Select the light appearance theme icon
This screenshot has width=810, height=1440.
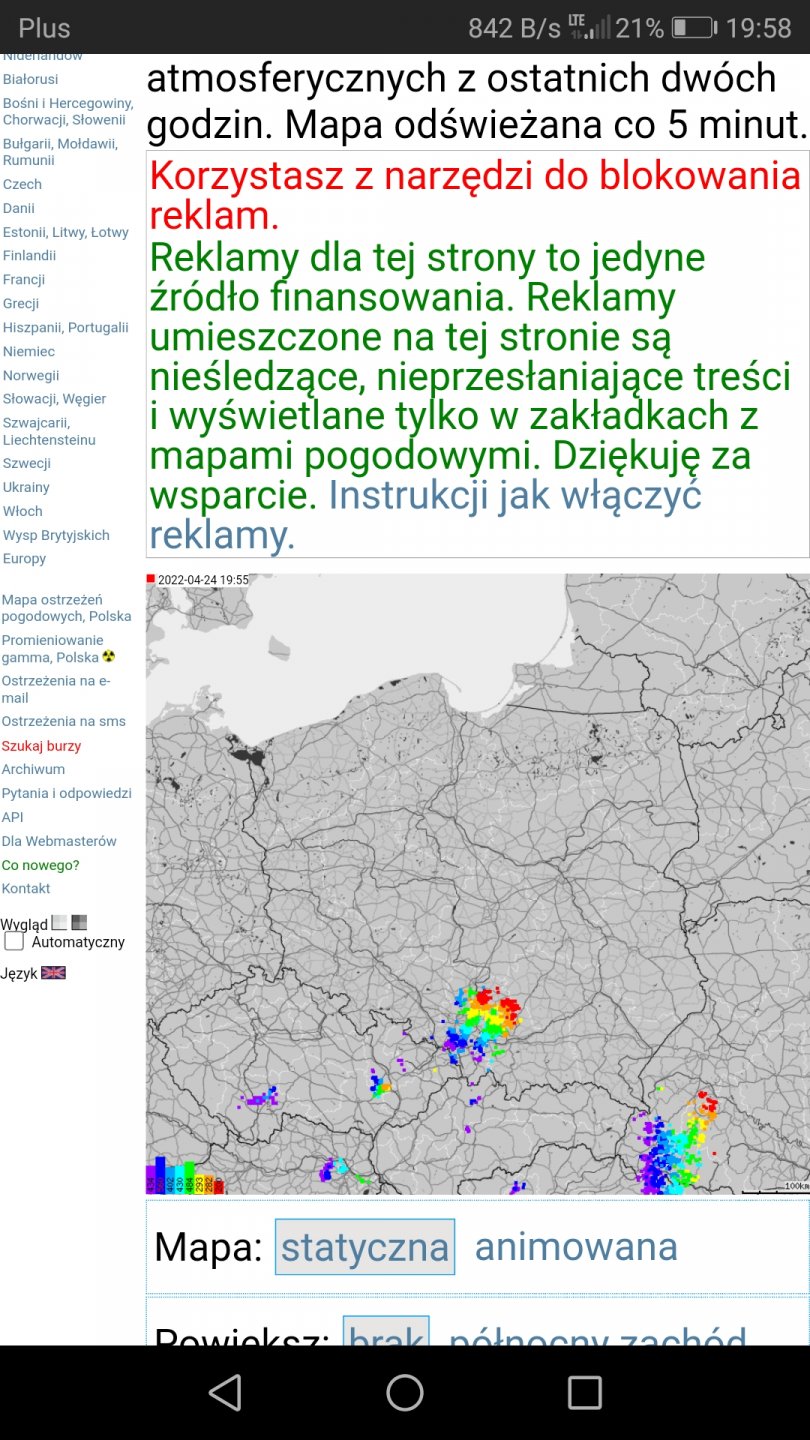point(59,922)
